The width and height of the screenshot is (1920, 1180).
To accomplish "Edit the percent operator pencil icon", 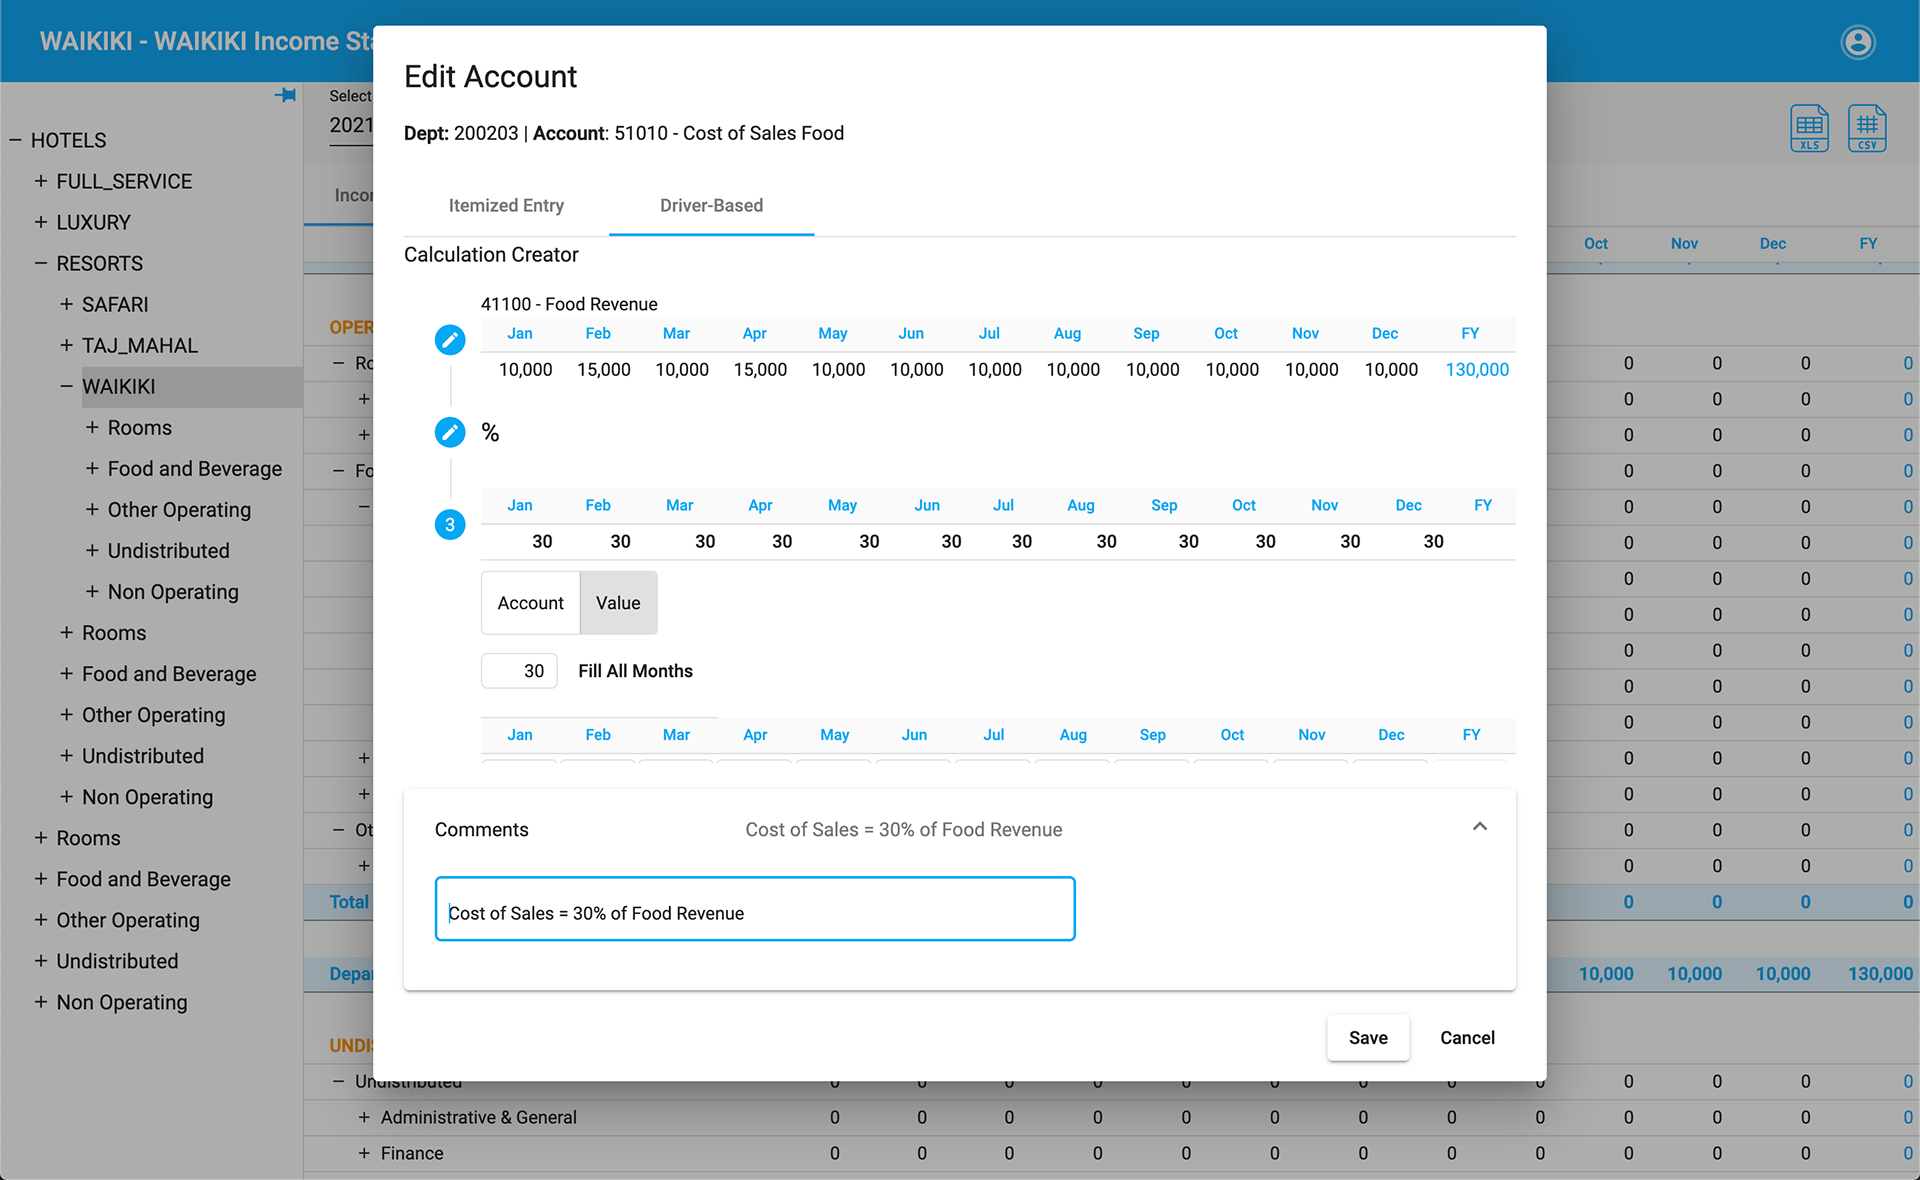I will [x=450, y=432].
